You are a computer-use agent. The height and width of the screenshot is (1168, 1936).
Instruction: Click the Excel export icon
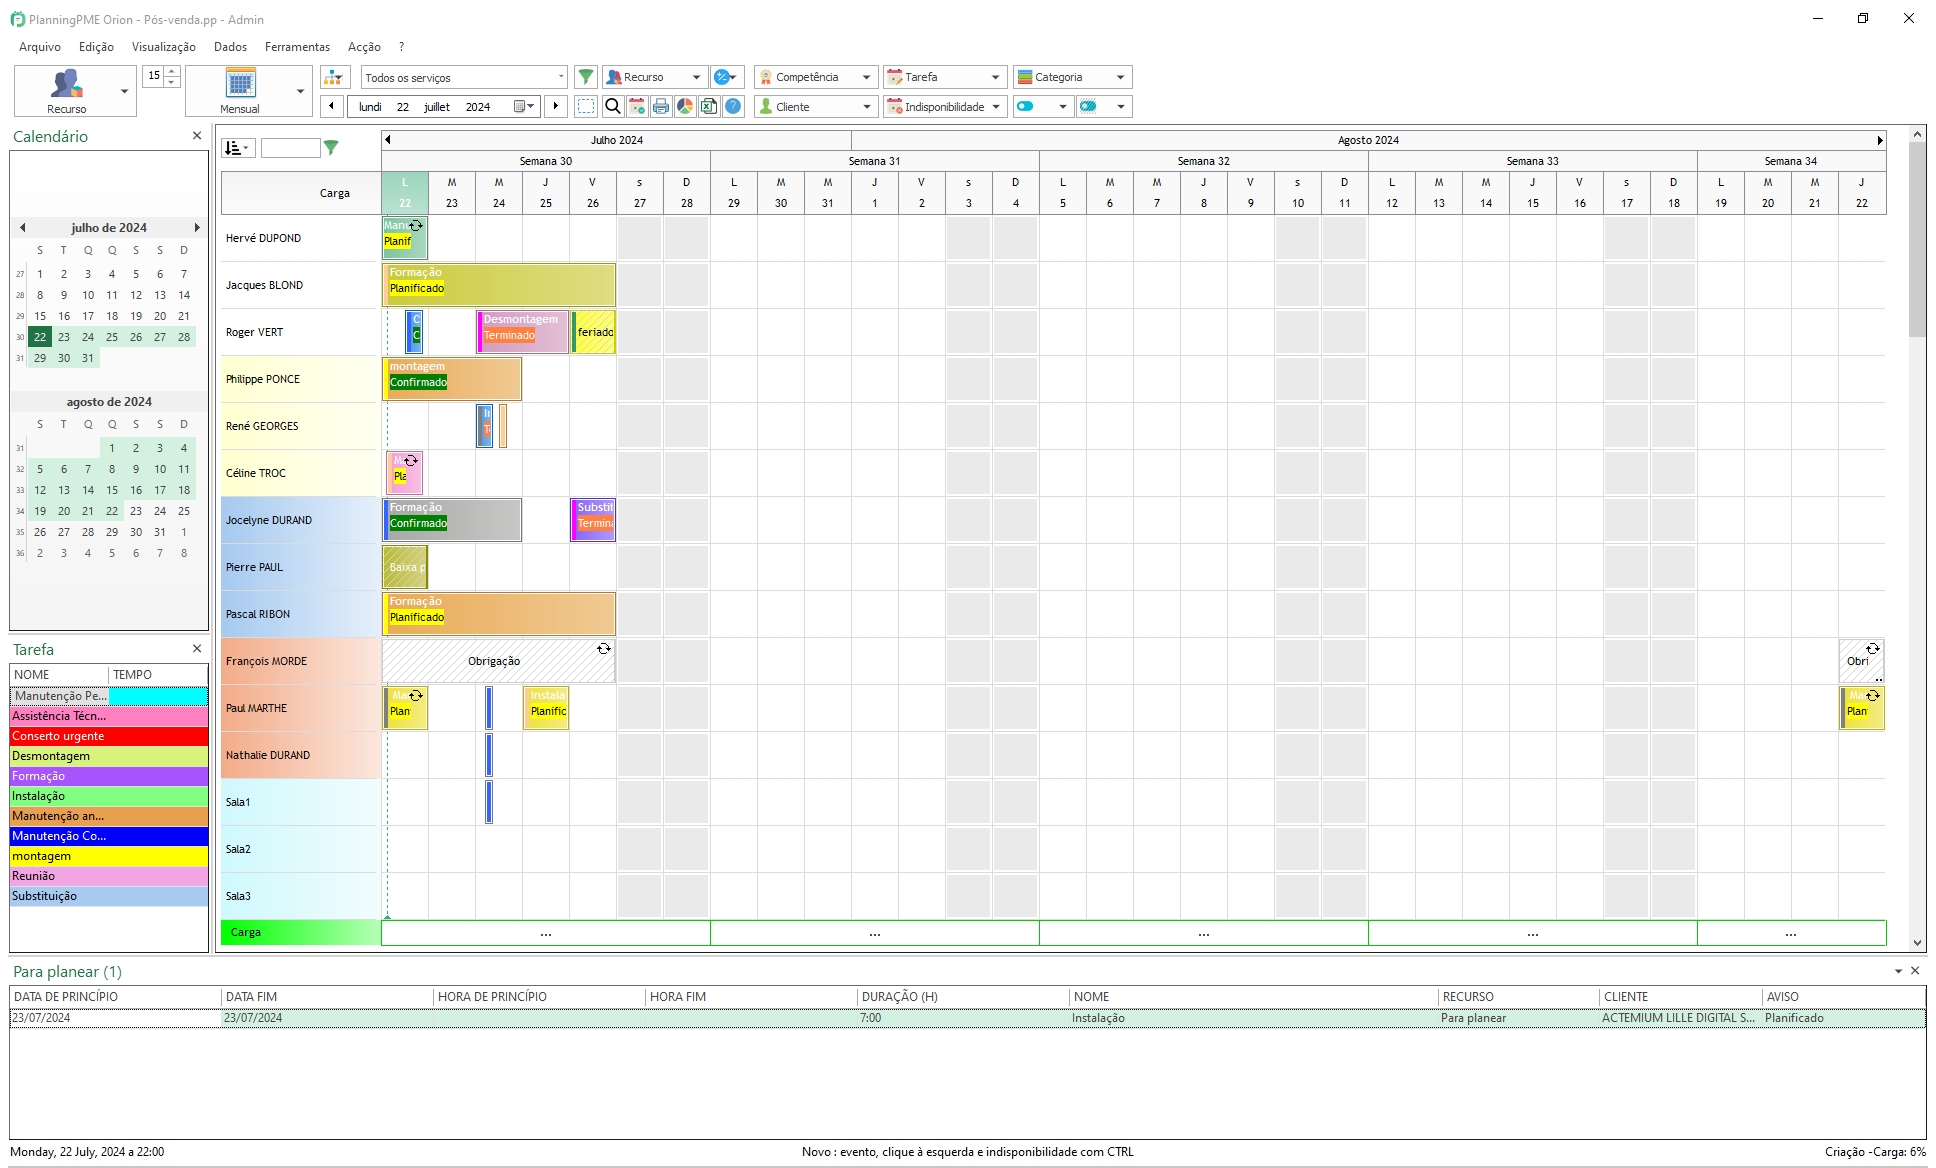(x=709, y=106)
